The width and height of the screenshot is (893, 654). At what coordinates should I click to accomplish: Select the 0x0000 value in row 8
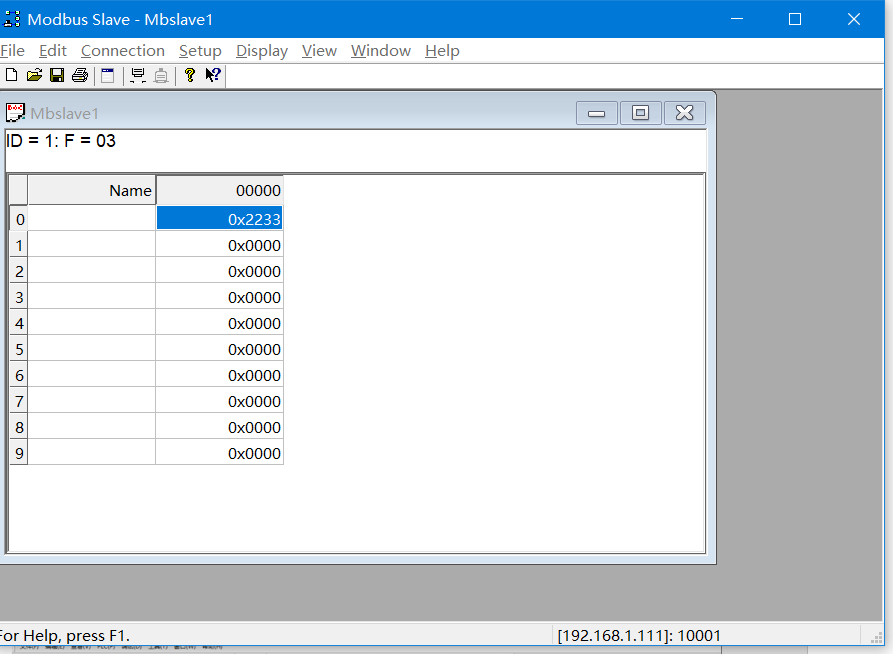pyautogui.click(x=219, y=427)
